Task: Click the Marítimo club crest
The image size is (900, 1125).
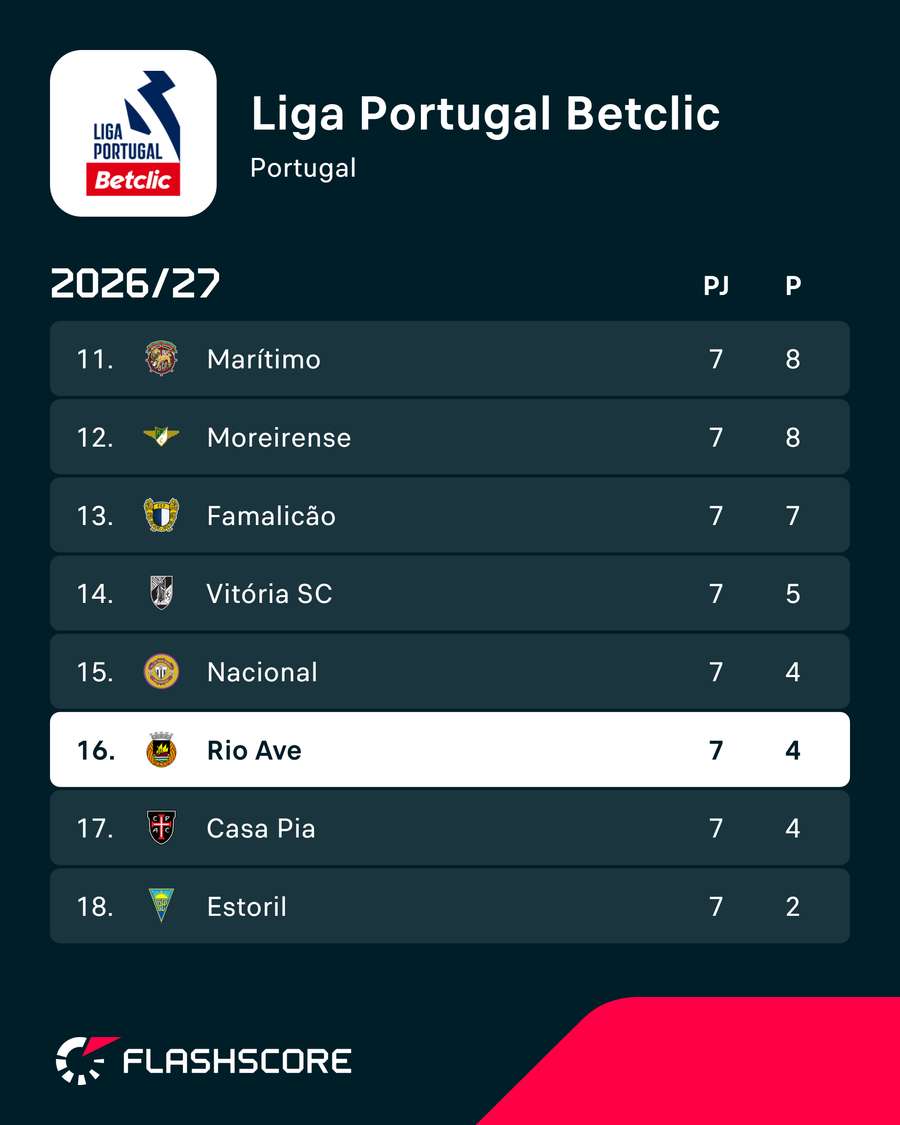Action: [161, 358]
